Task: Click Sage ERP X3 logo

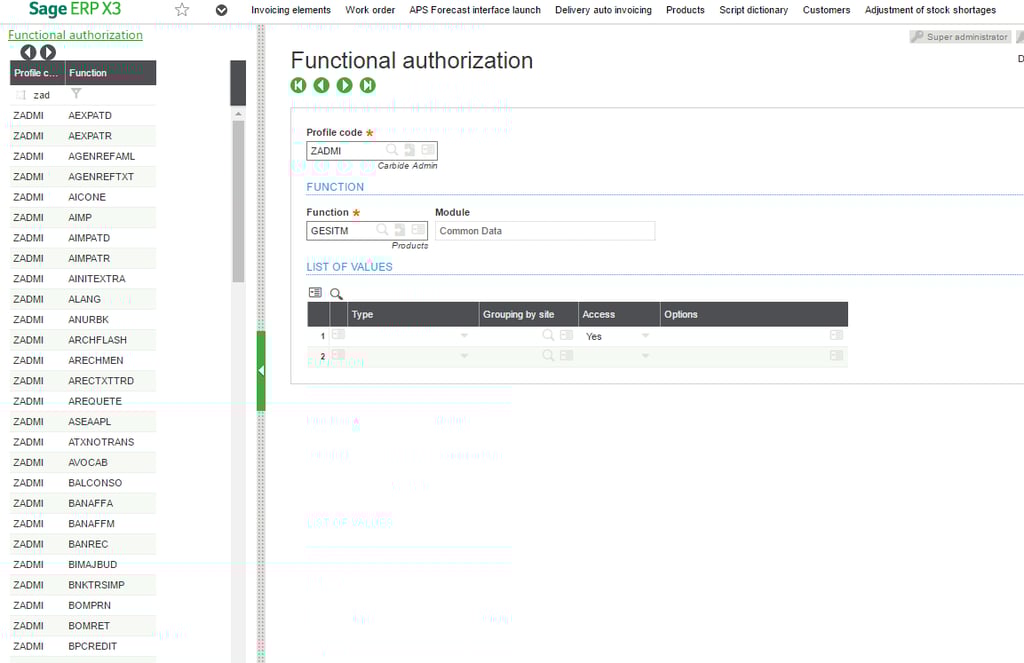Action: (74, 9)
